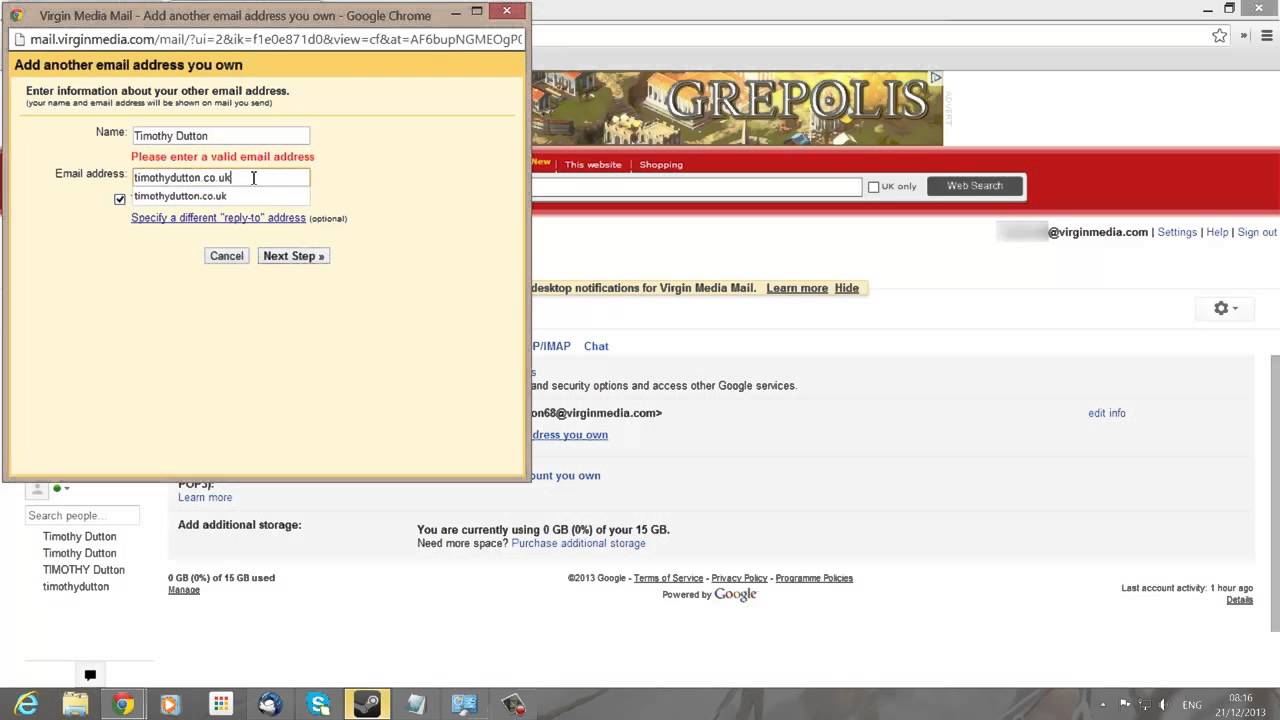Open File Explorer folder icon in taskbar
Image resolution: width=1280 pixels, height=720 pixels.
click(x=75, y=704)
